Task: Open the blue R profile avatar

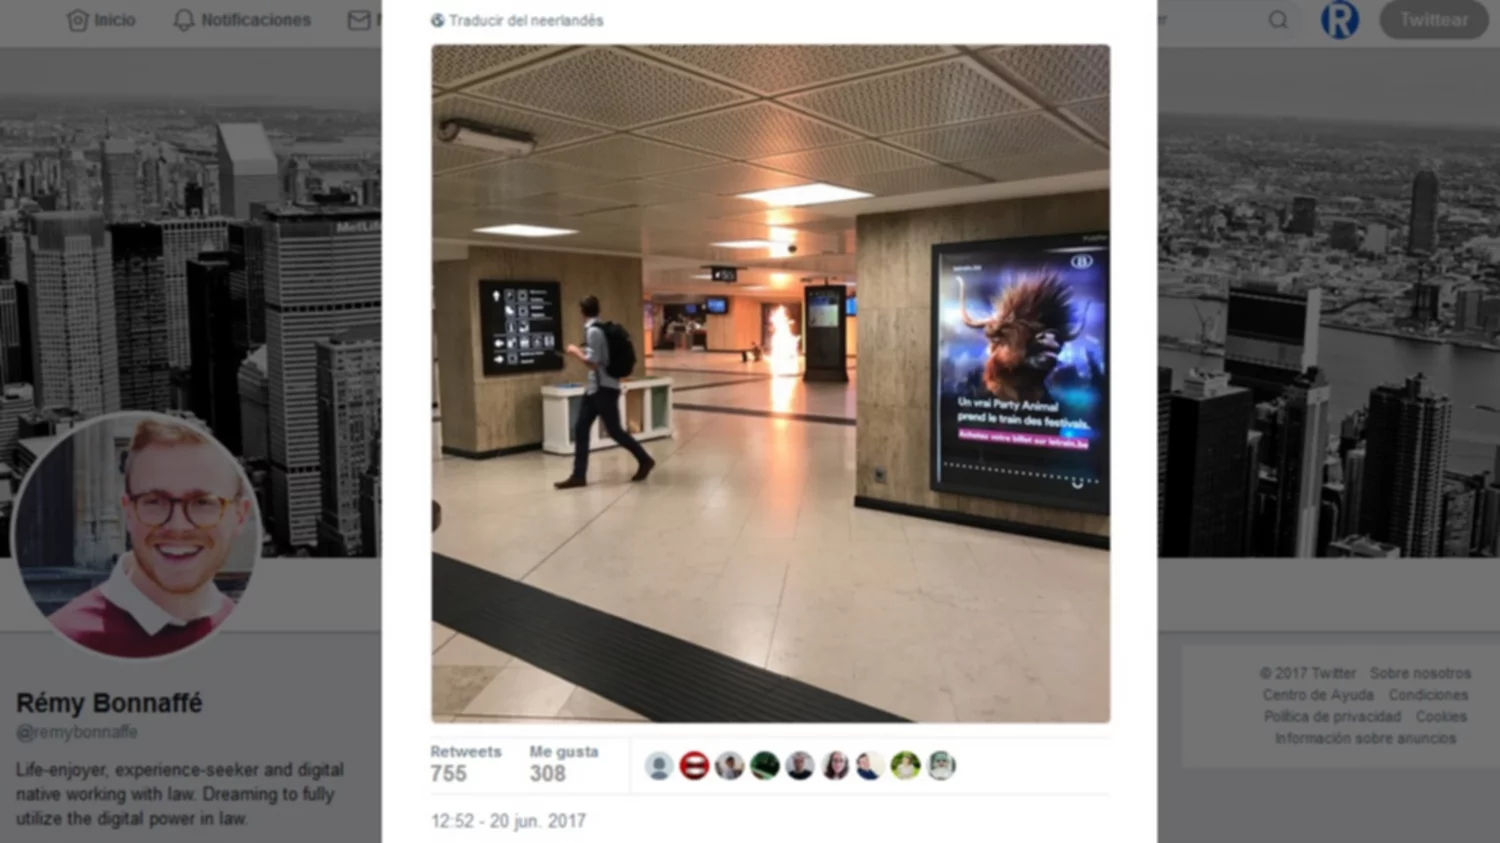Action: (x=1339, y=20)
